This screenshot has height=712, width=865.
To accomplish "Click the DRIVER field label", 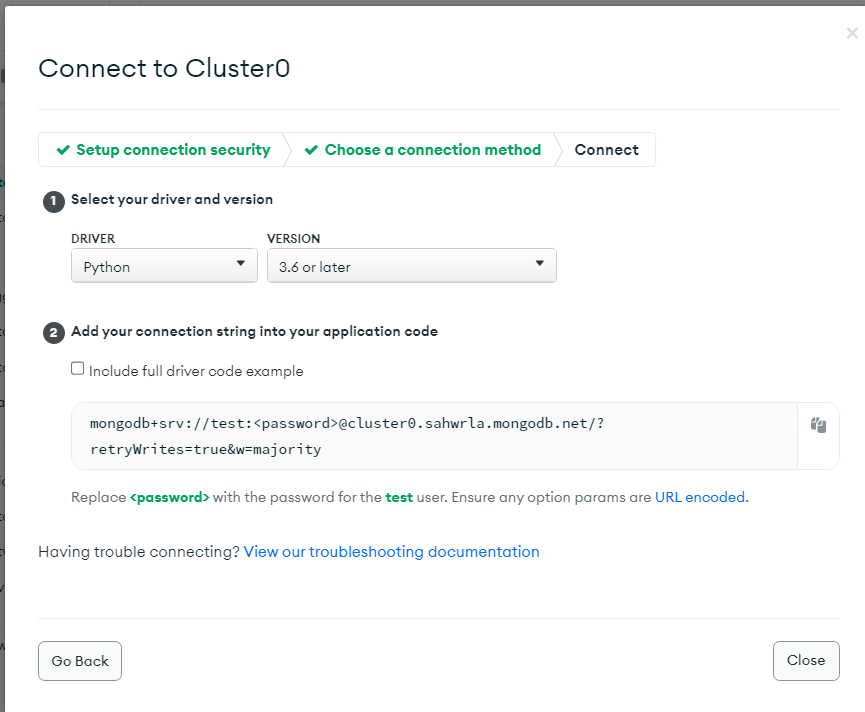I will 93,239.
